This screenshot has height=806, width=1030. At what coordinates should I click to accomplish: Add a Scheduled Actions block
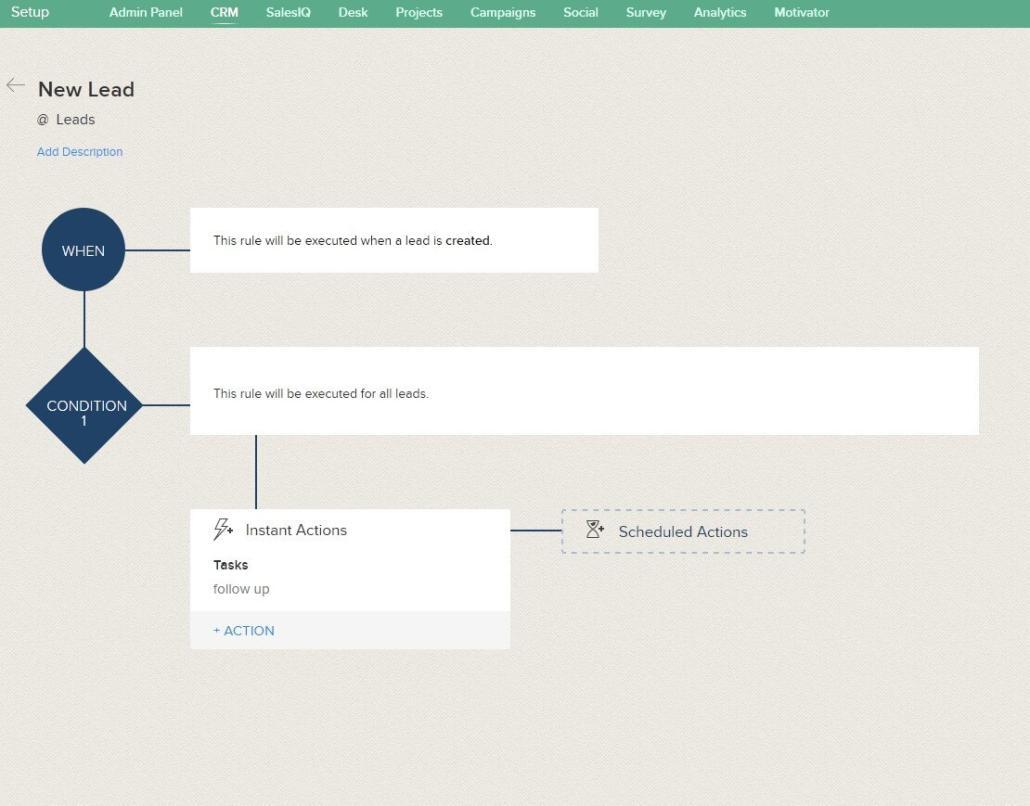[683, 531]
